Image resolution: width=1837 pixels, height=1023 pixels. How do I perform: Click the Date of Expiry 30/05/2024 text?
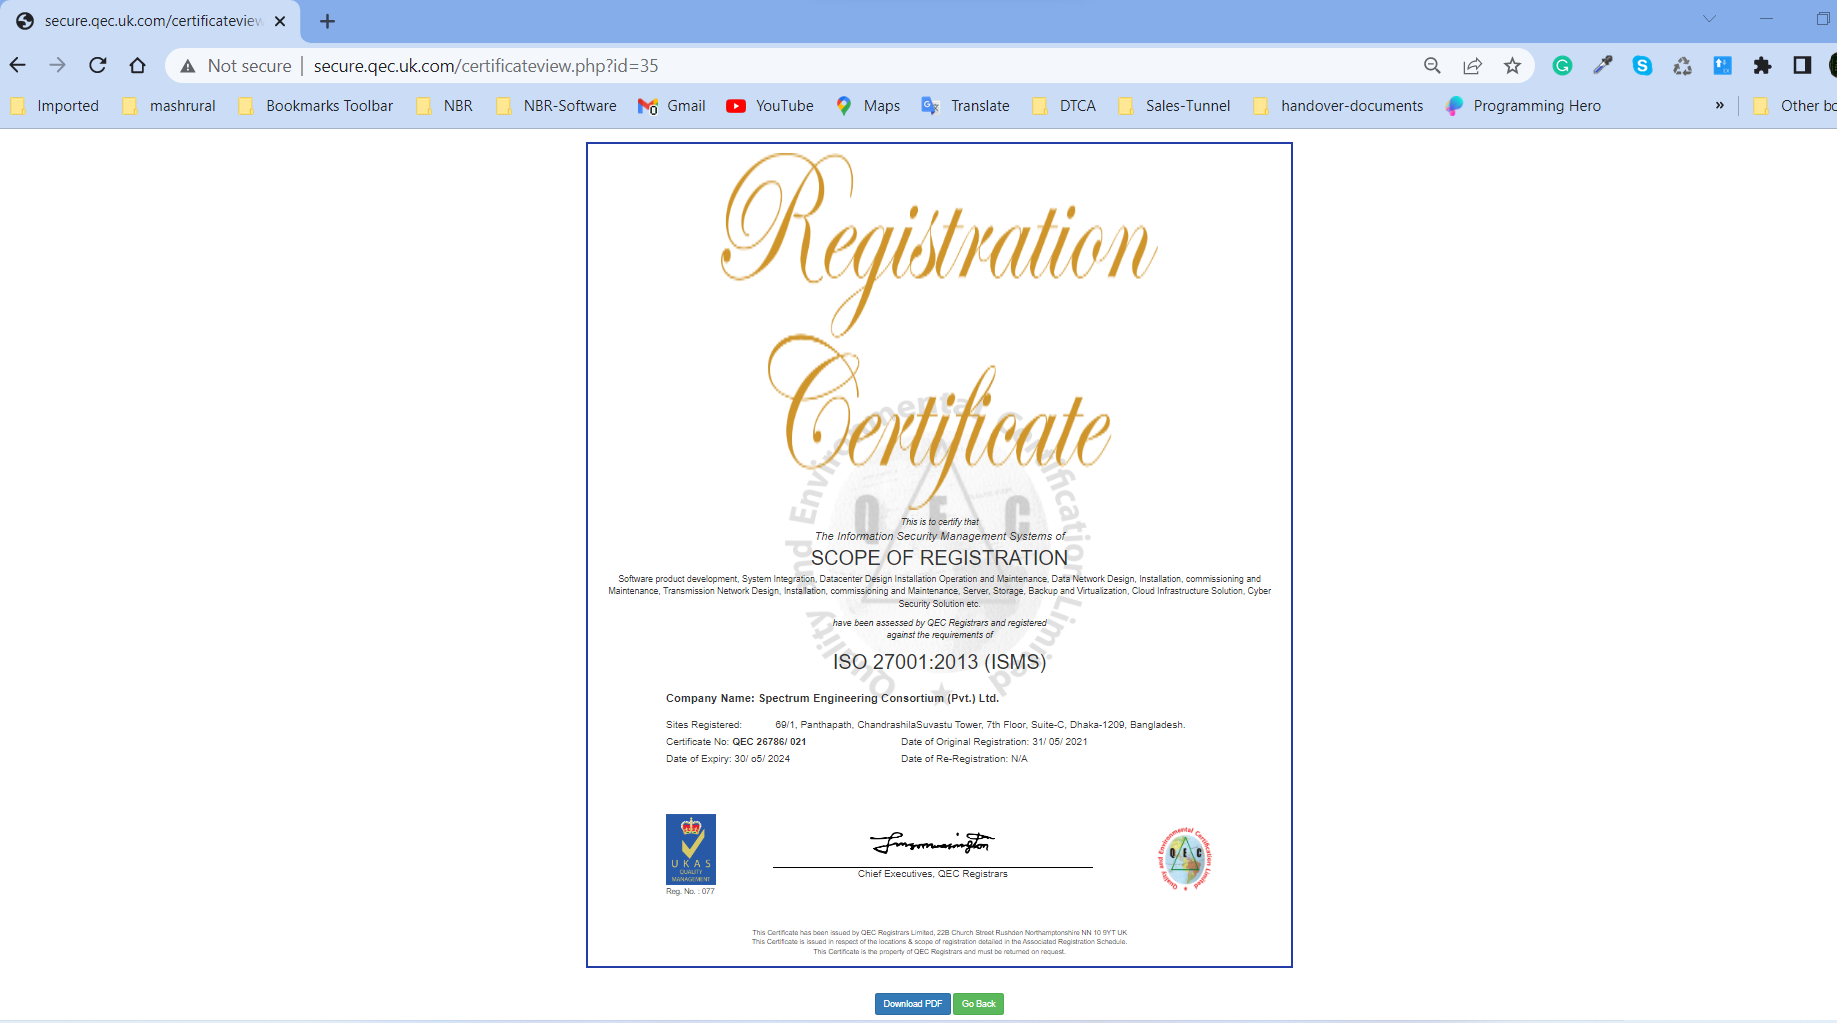coord(728,759)
